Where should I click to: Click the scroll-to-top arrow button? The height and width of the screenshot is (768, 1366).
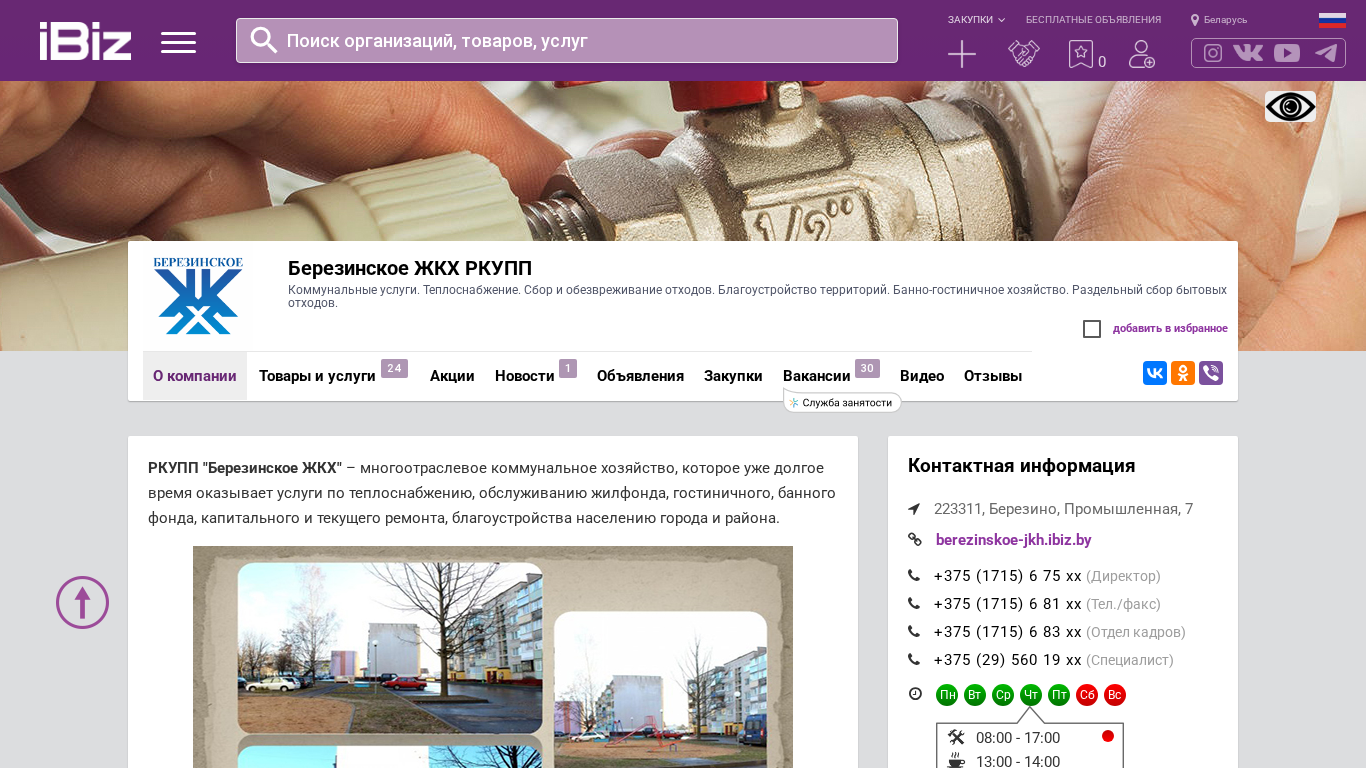coord(82,602)
